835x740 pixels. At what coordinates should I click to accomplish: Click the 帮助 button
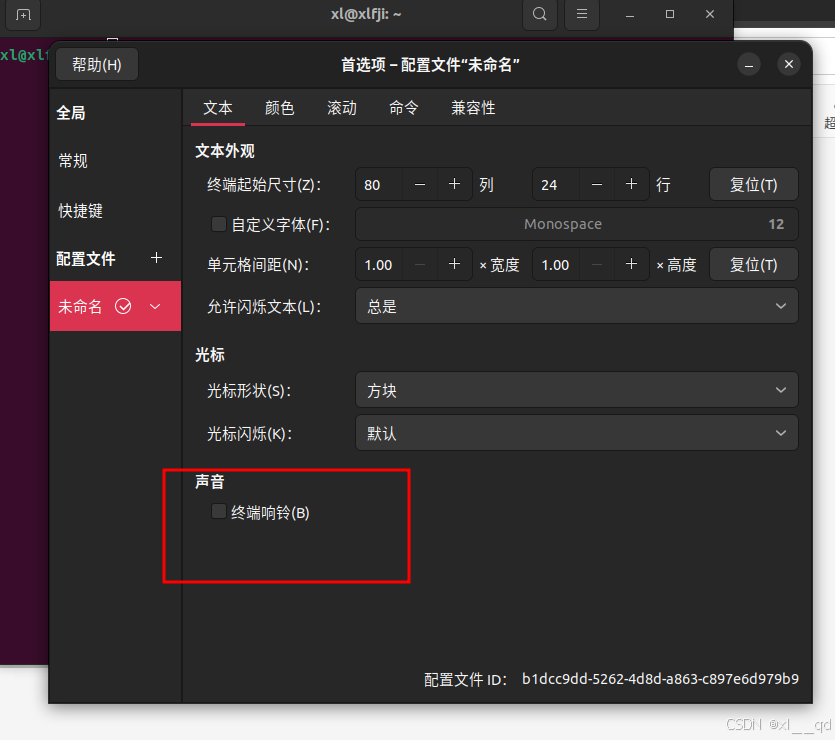(96, 63)
